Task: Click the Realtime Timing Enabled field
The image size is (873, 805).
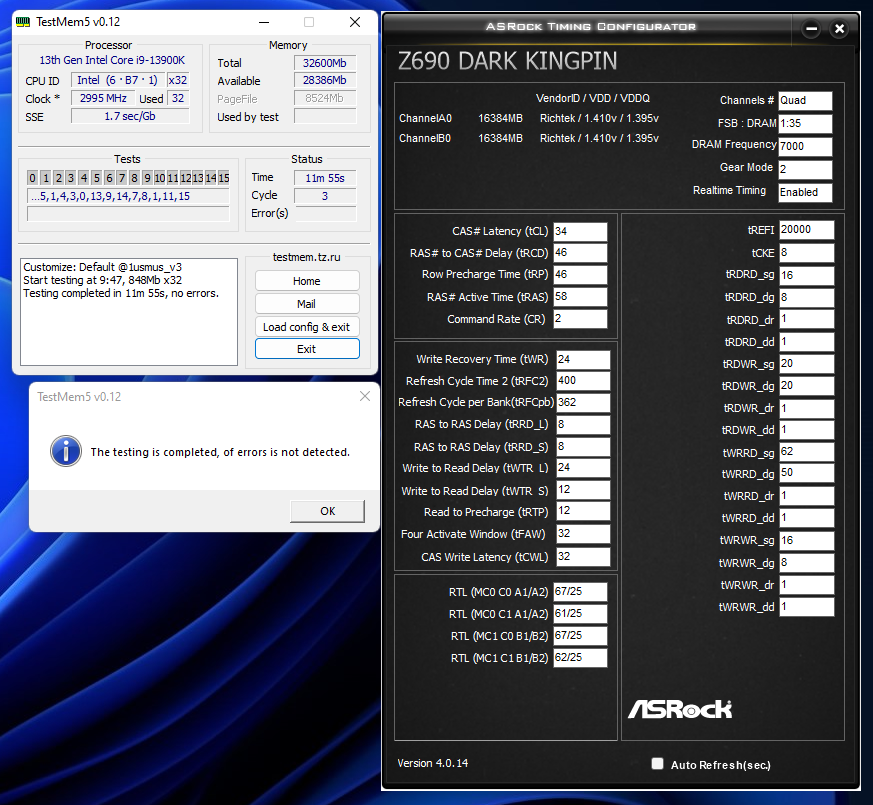Action: (x=805, y=193)
